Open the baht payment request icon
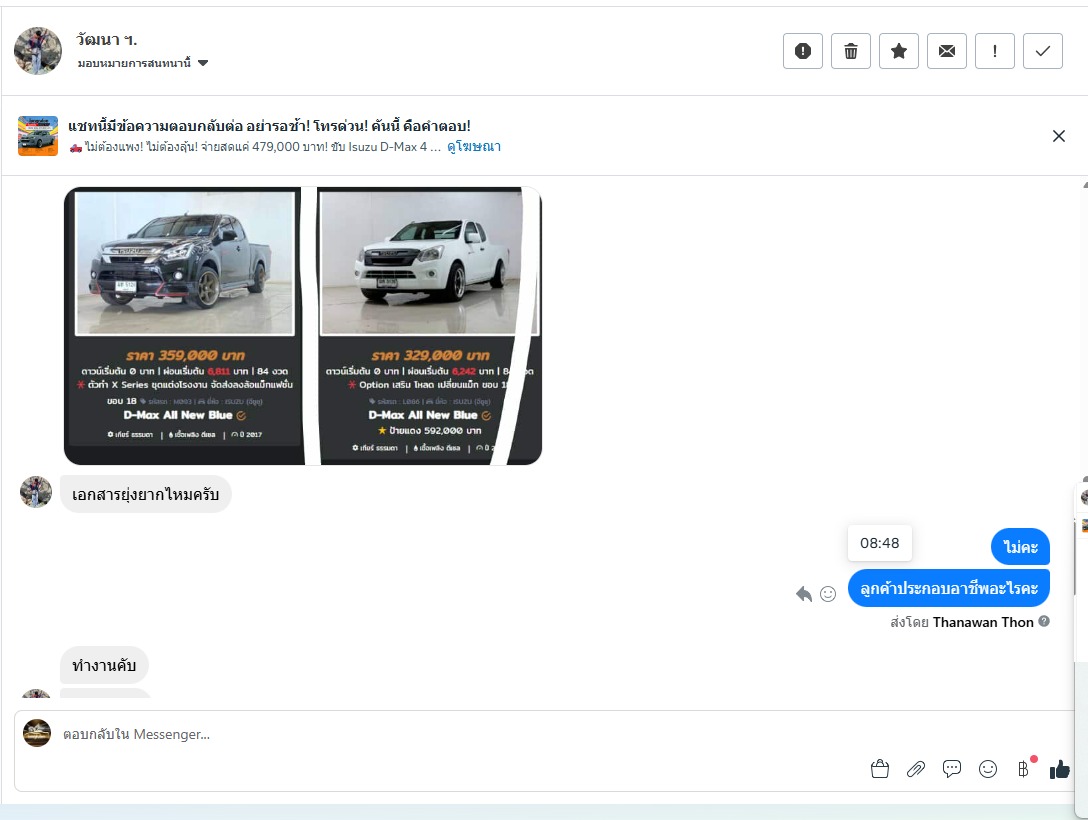 coord(1024,769)
